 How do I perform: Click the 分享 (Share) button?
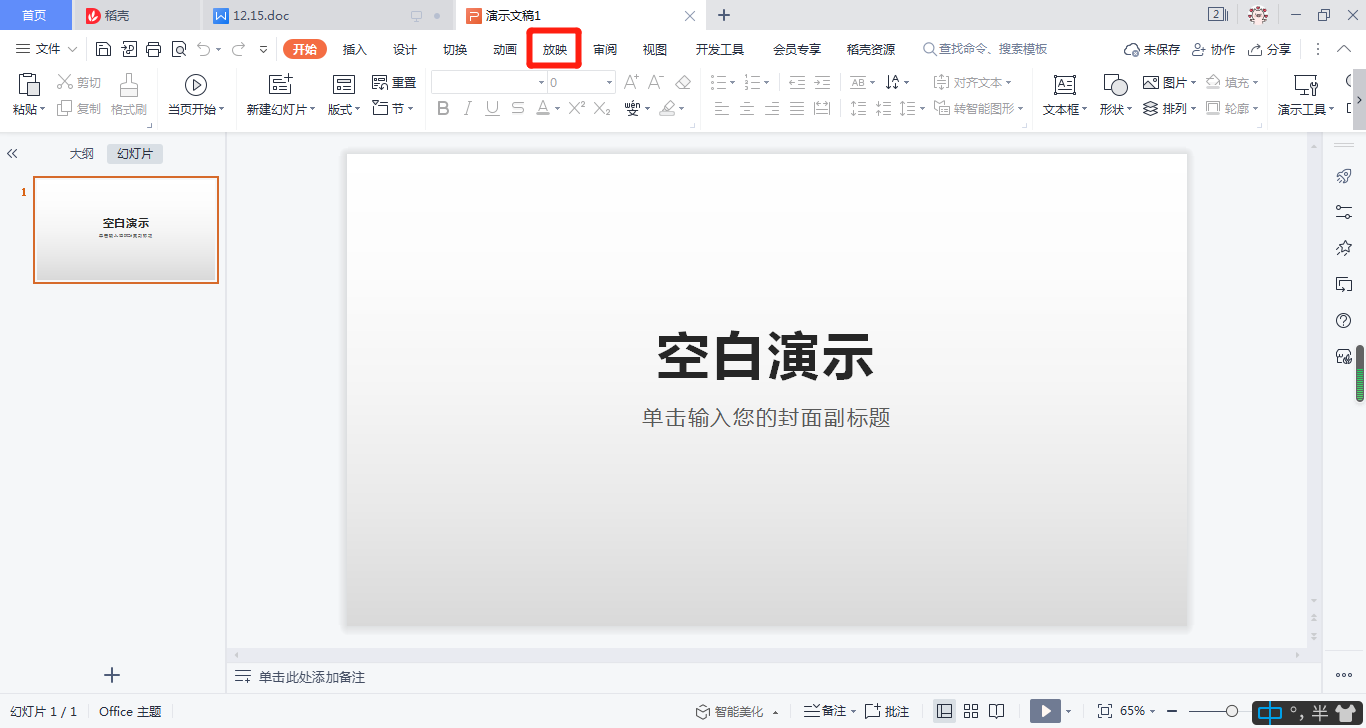(x=1270, y=49)
